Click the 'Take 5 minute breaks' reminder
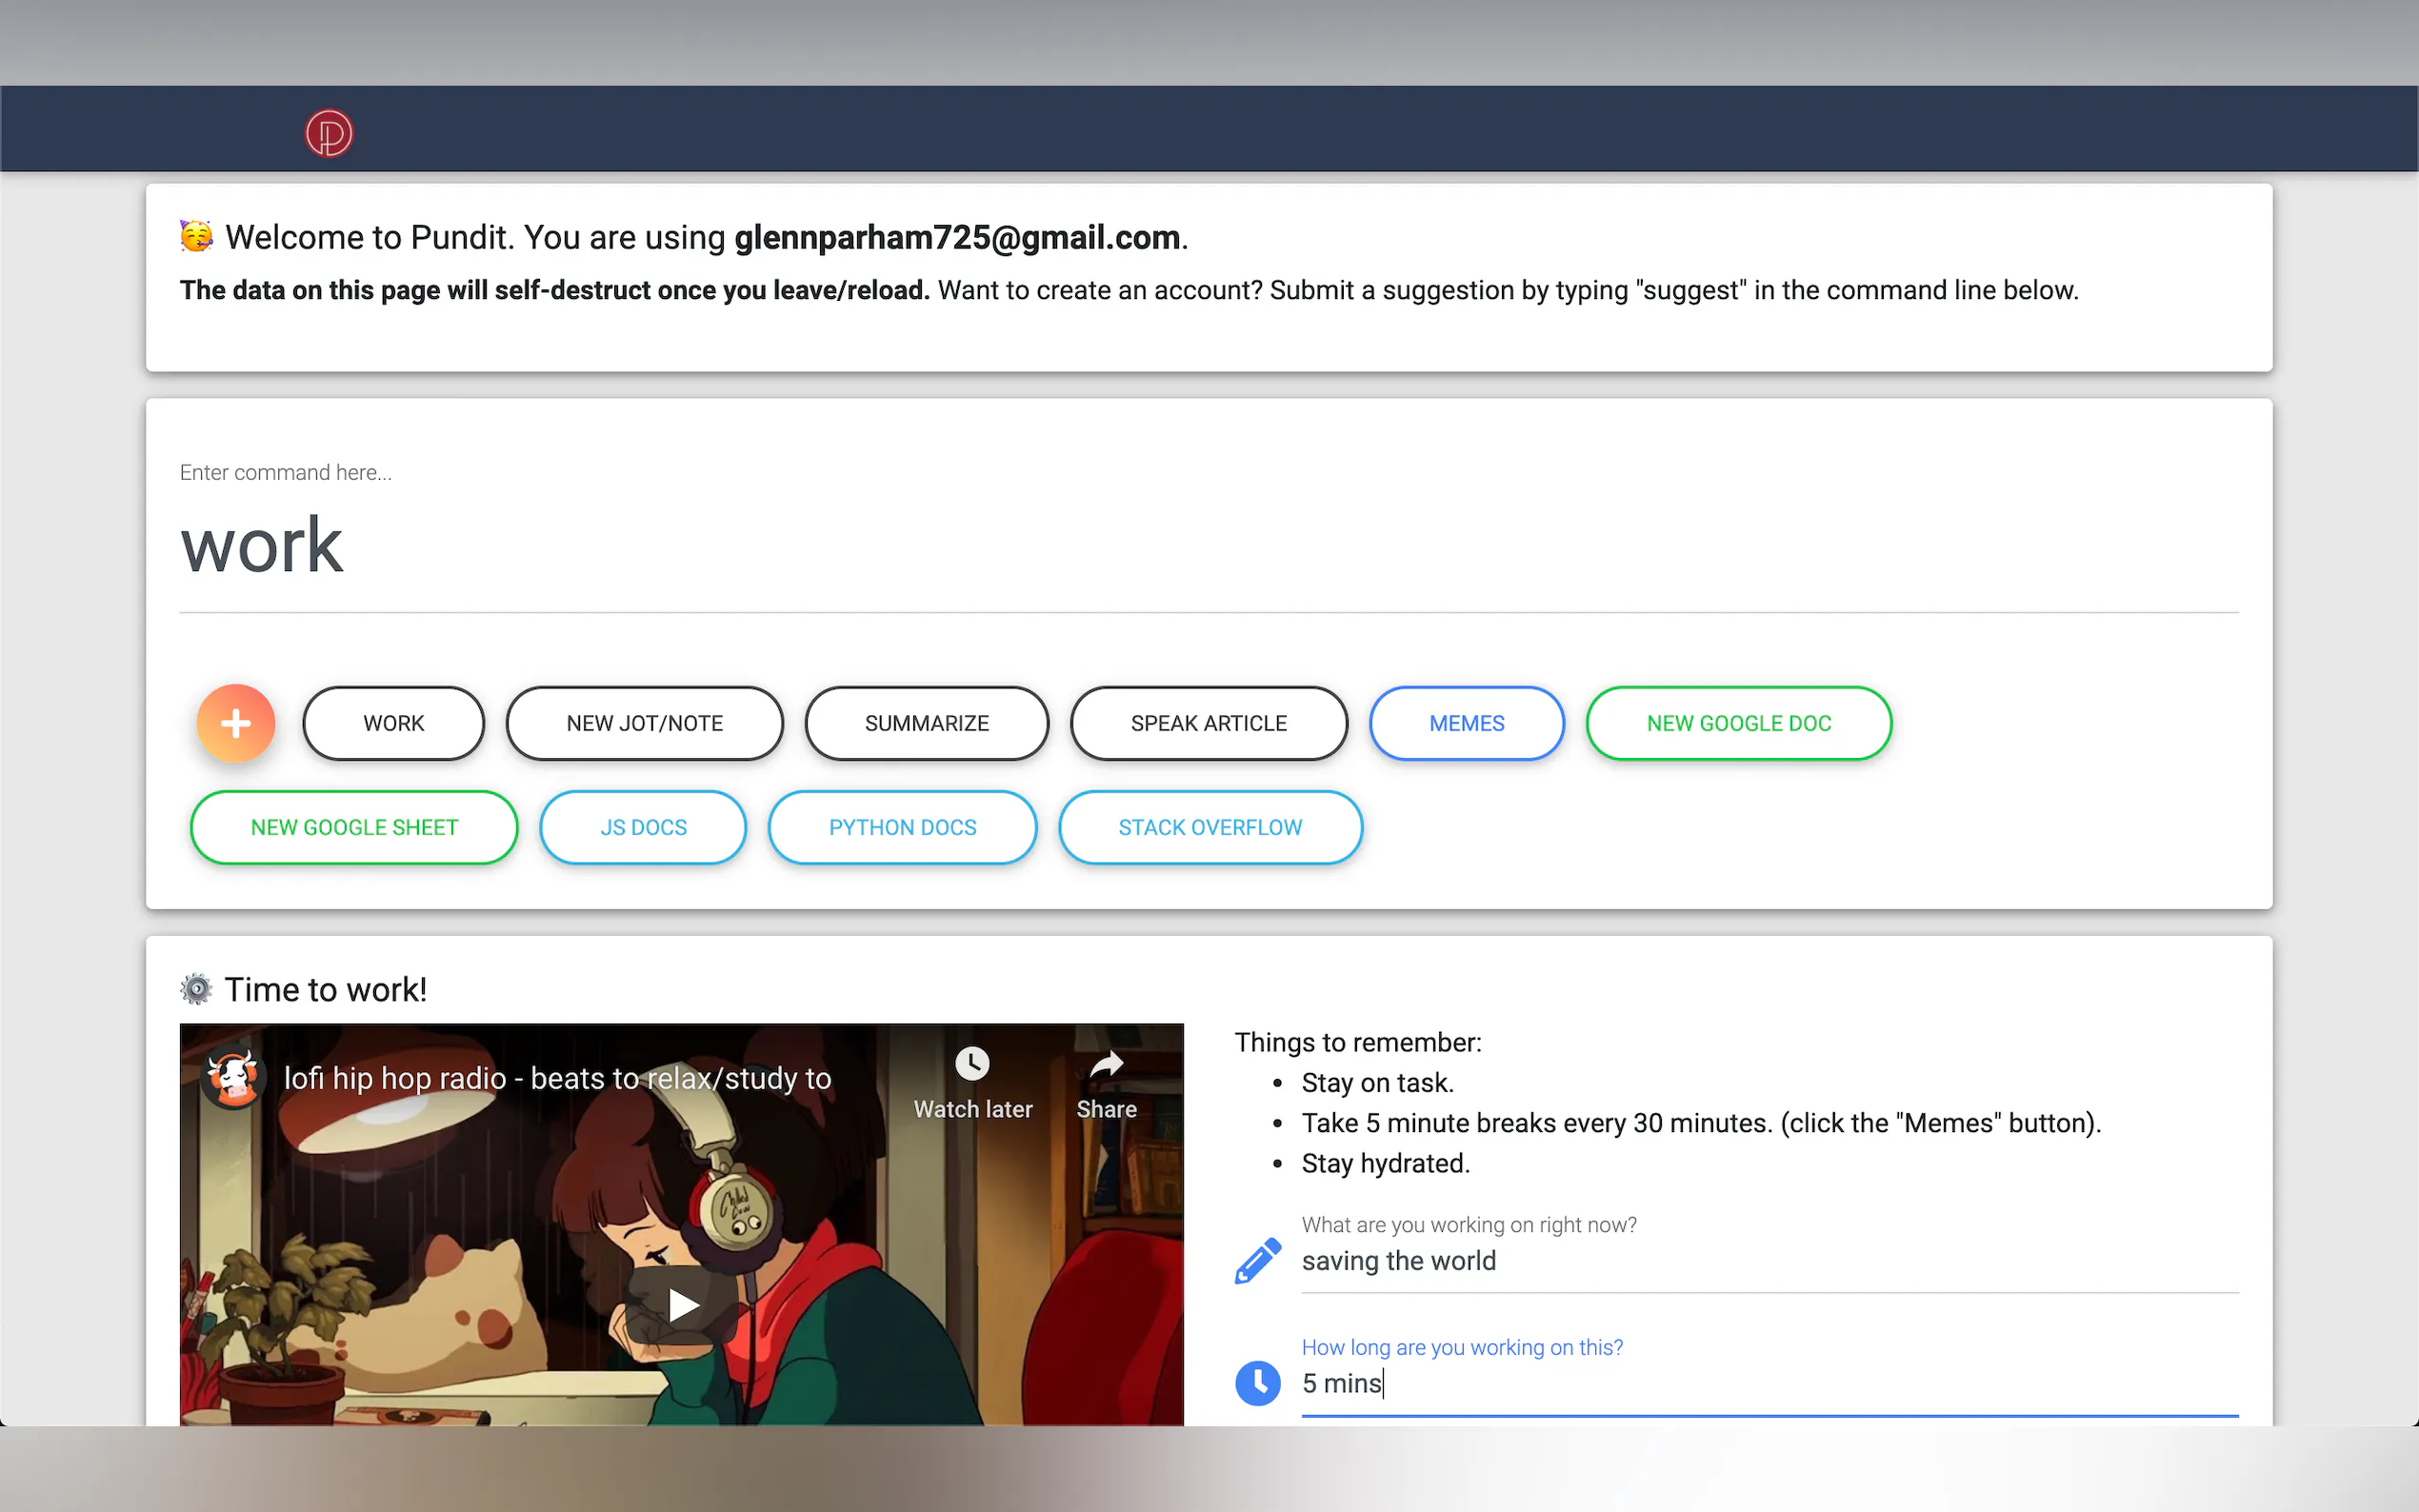The image size is (2419, 1512). click(x=1702, y=1124)
